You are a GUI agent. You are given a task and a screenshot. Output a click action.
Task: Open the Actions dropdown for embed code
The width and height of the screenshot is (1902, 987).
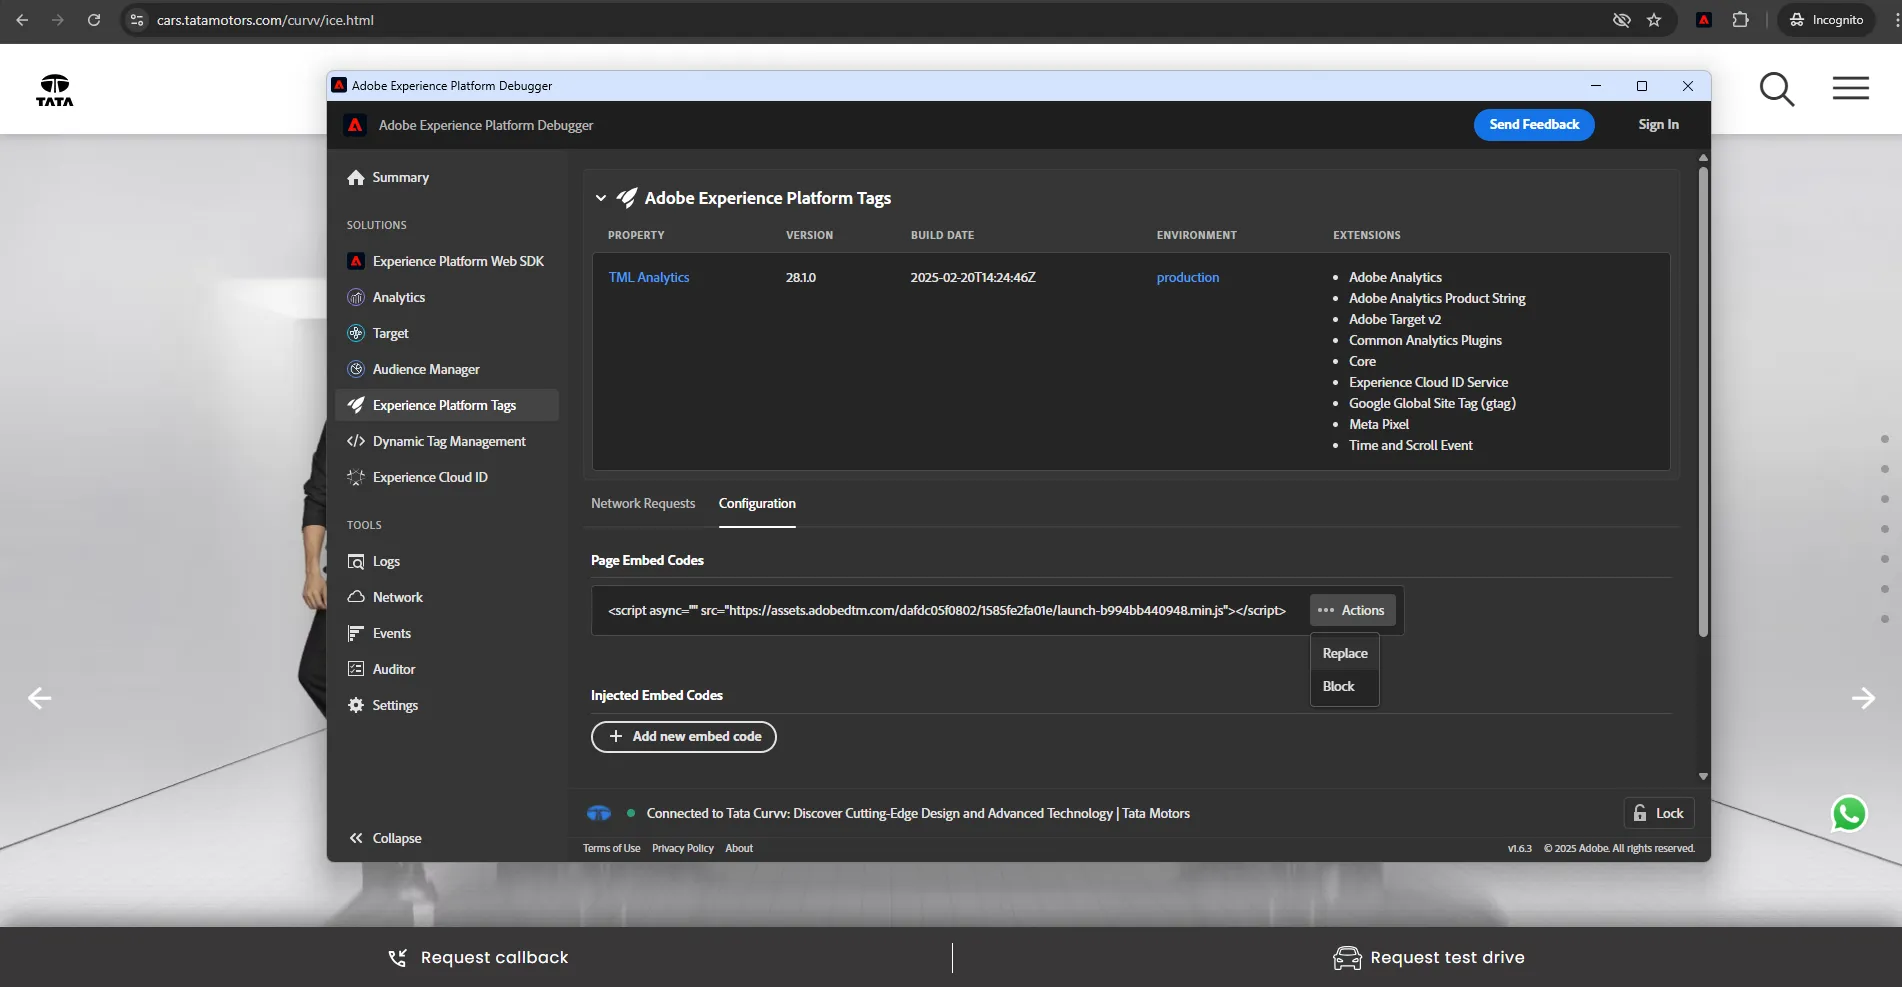click(1351, 610)
